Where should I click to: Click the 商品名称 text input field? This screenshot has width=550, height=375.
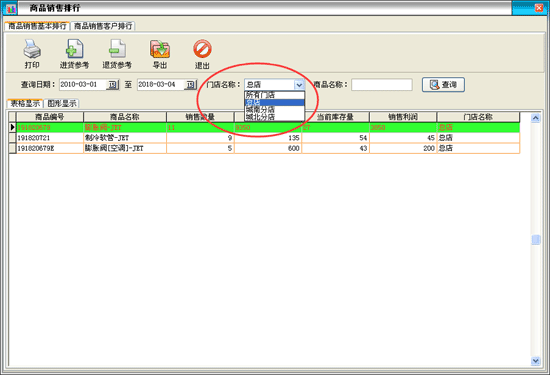pyautogui.click(x=382, y=85)
